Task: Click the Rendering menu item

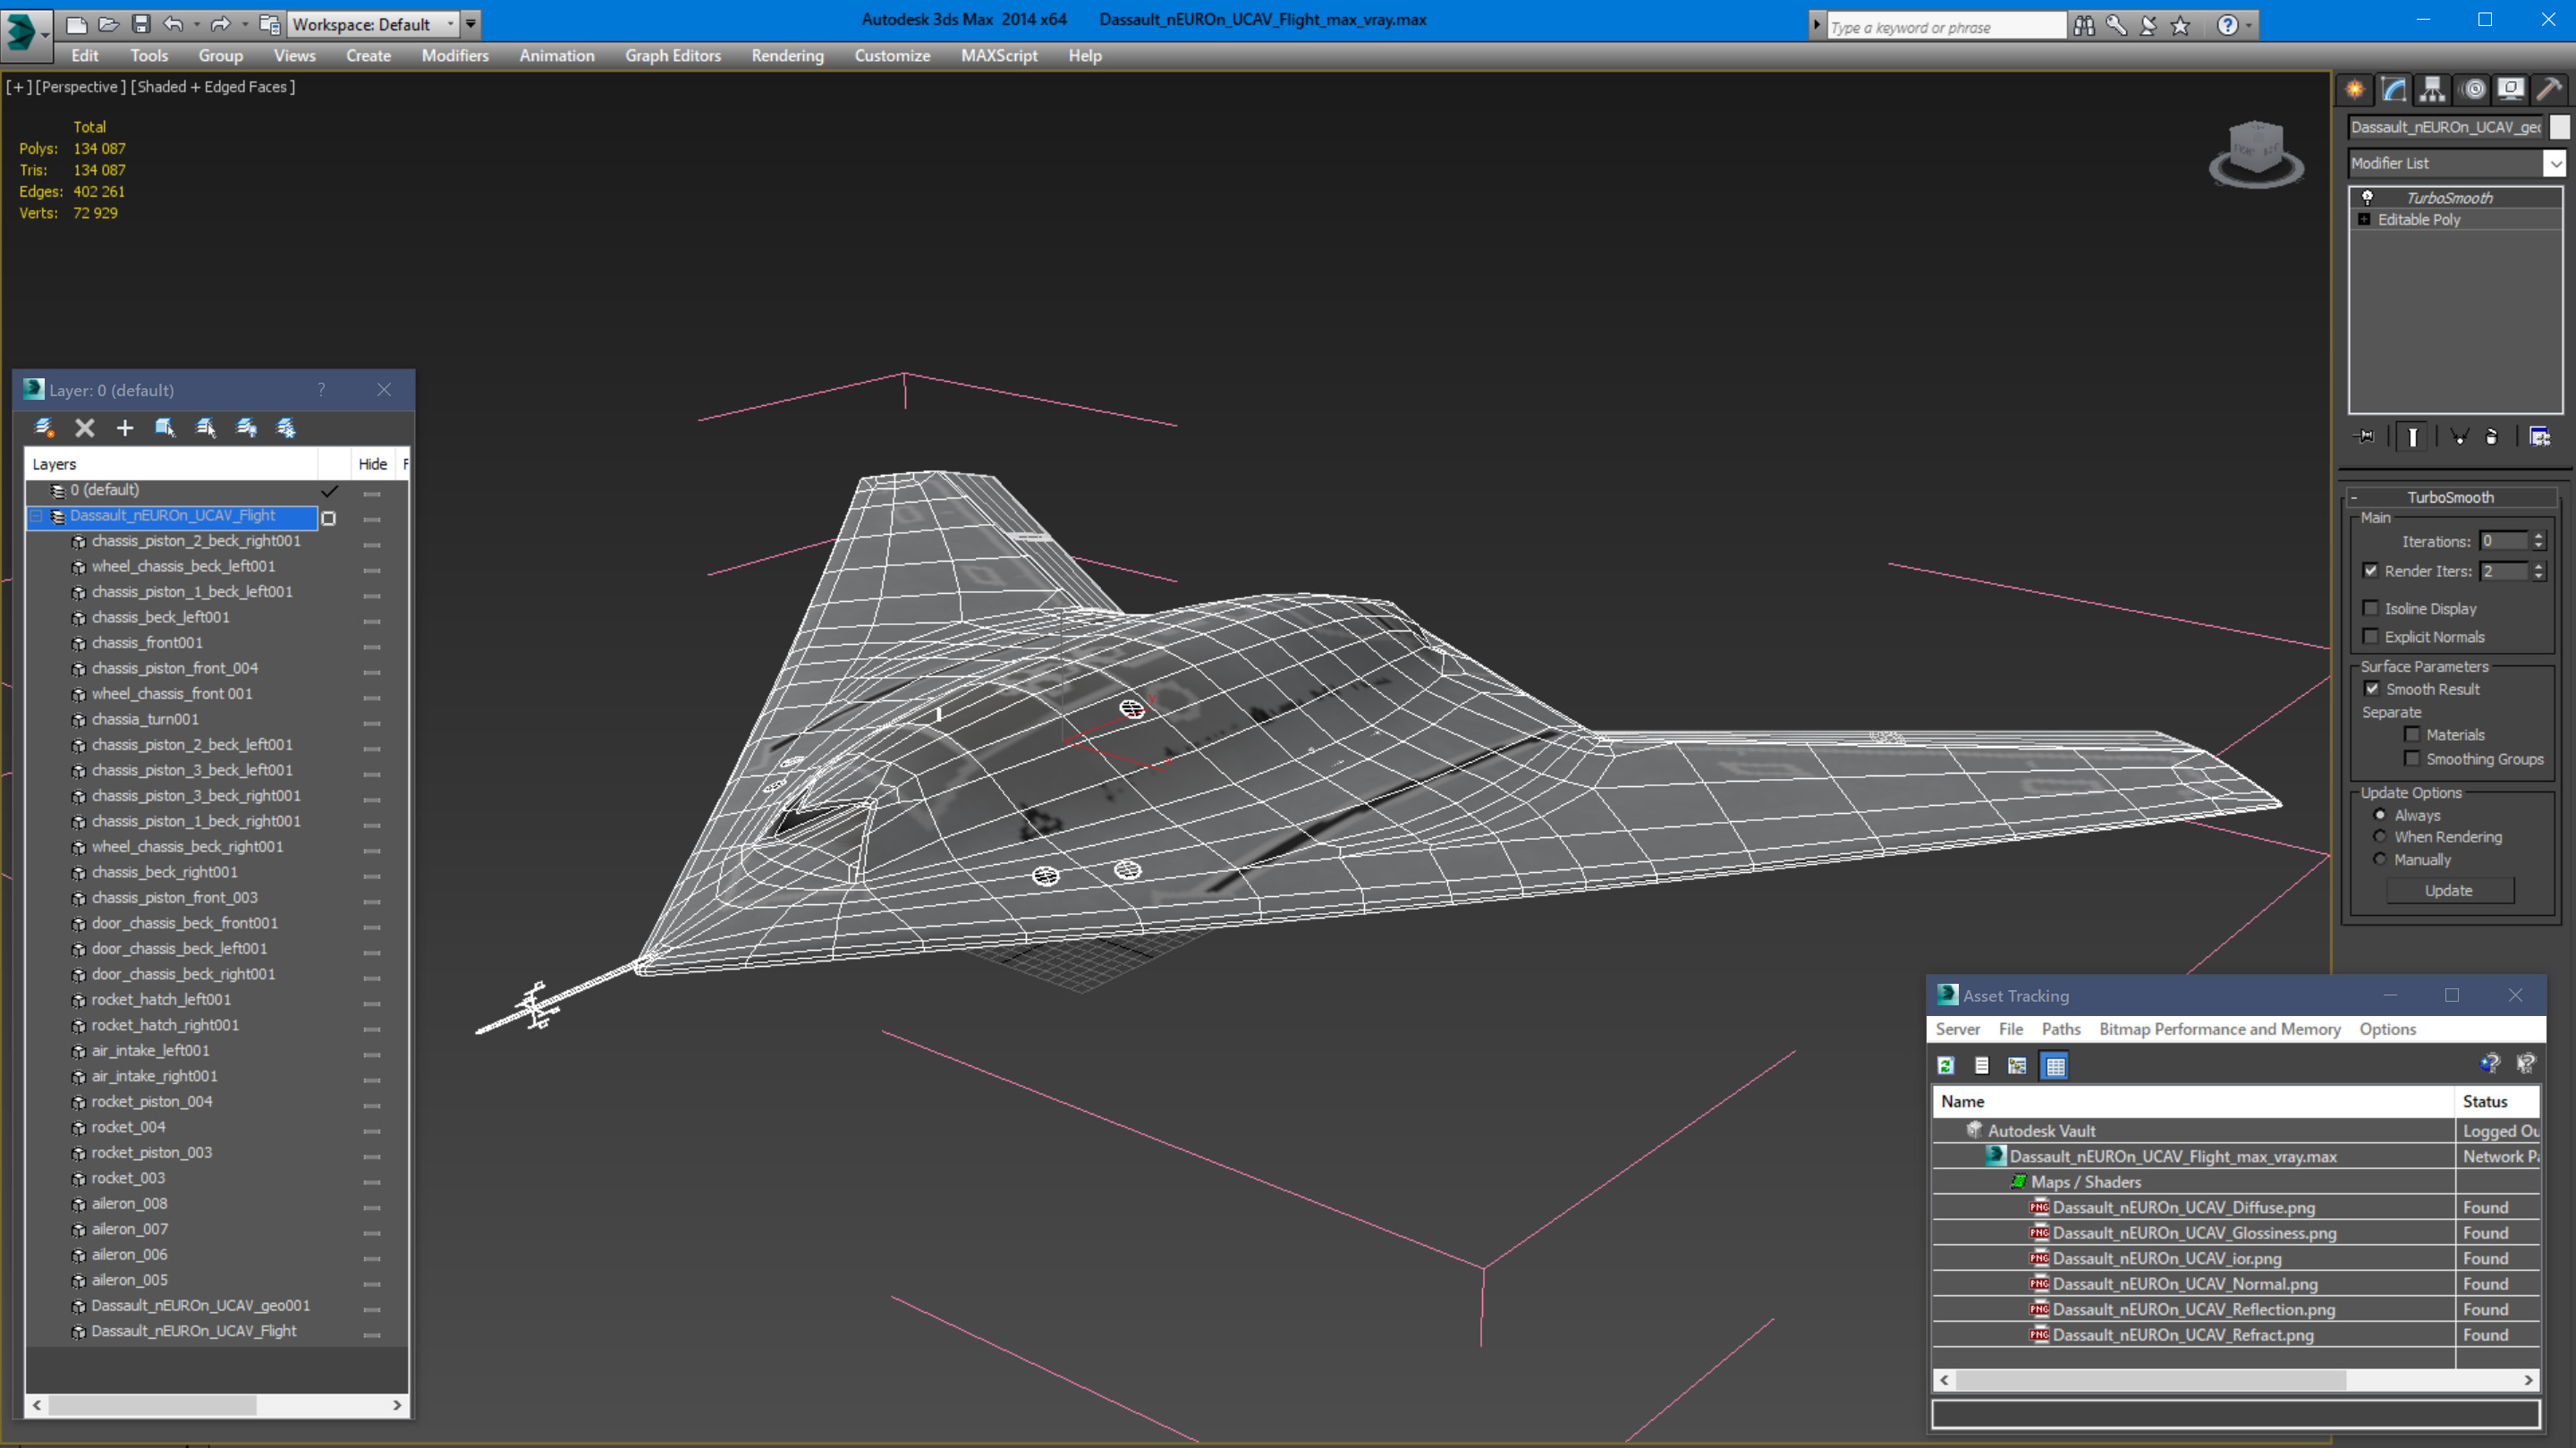Action: click(x=787, y=55)
